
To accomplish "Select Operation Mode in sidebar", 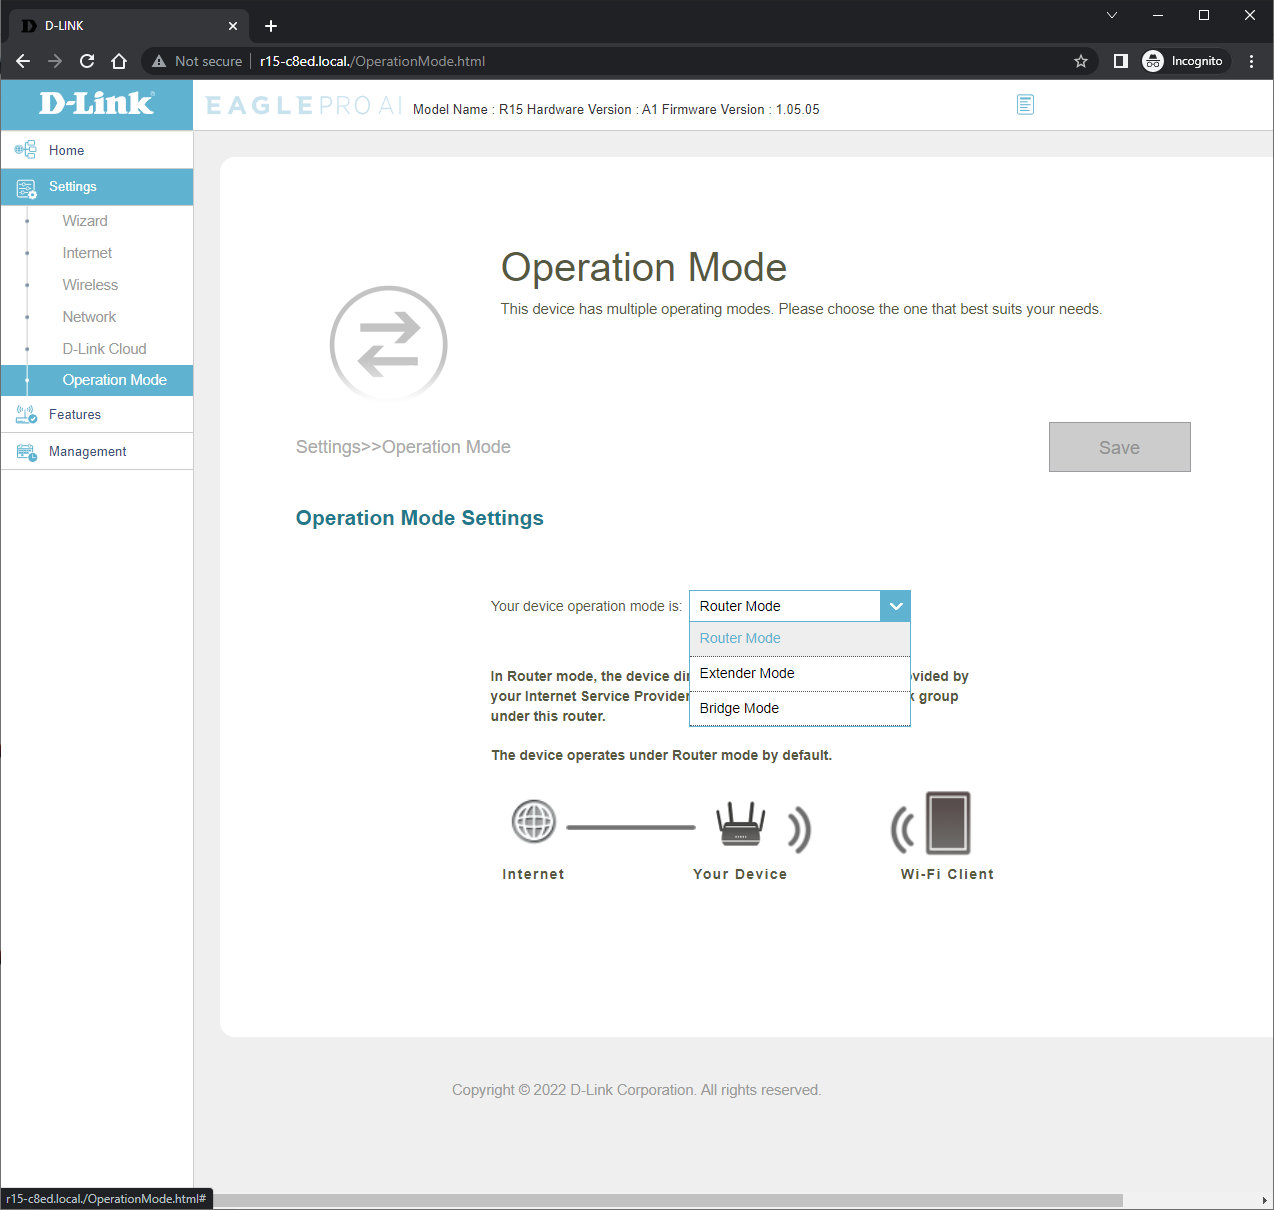I will click(x=97, y=380).
